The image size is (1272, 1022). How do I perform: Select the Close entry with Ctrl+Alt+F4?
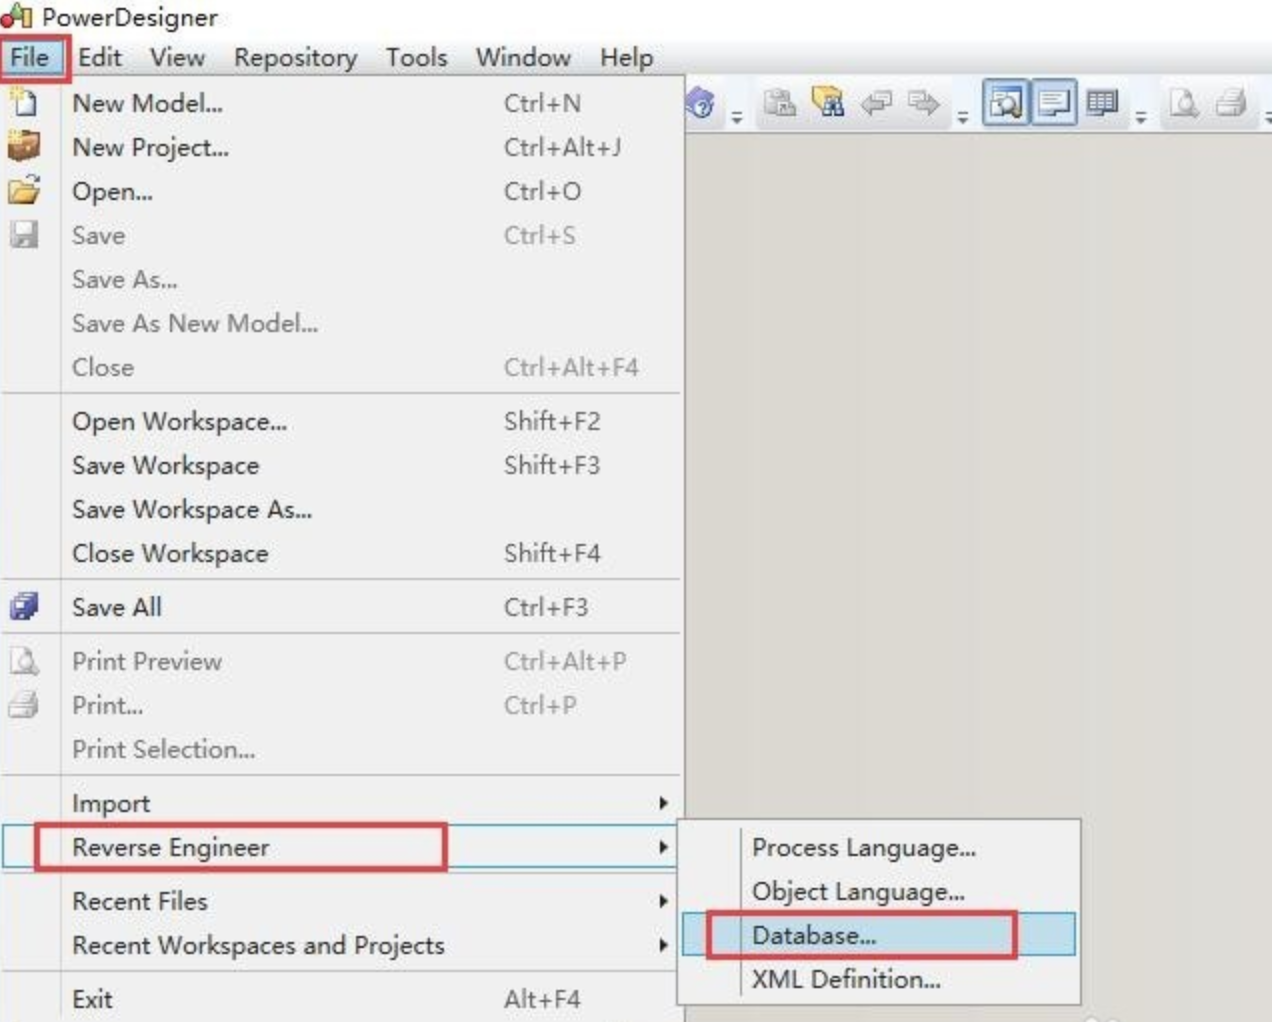point(341,367)
